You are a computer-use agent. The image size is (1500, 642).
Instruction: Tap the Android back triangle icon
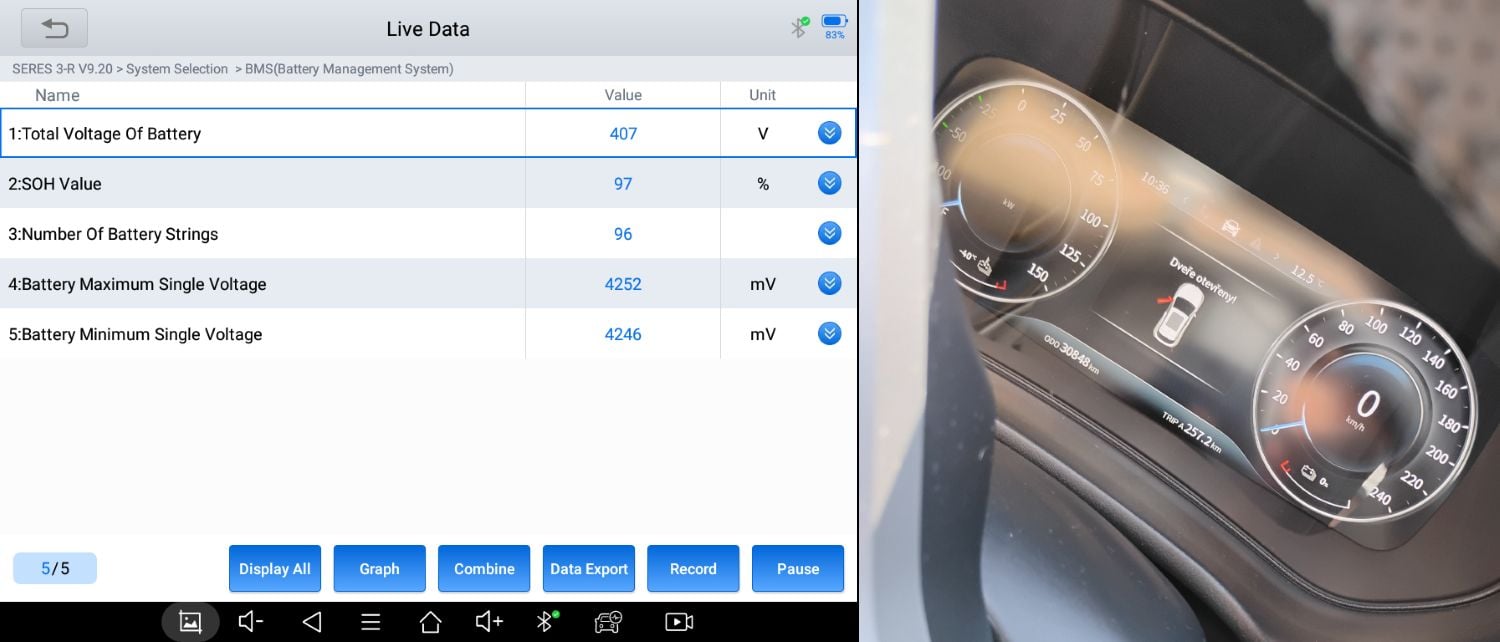(x=312, y=622)
